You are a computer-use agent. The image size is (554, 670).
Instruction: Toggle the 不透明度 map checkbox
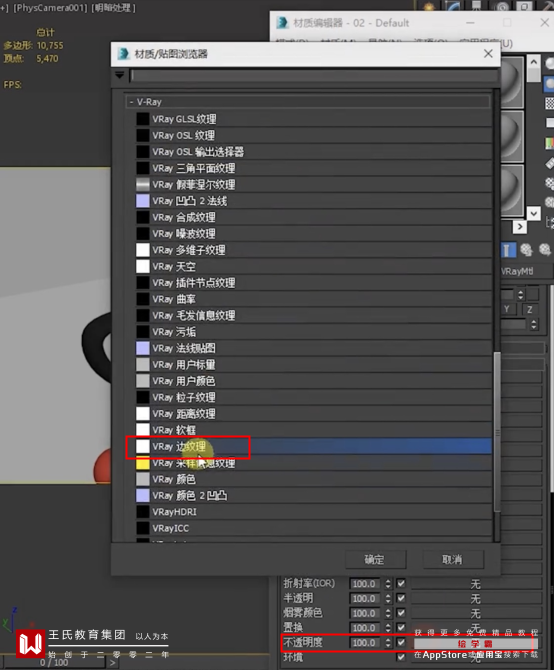pyautogui.click(x=401, y=642)
